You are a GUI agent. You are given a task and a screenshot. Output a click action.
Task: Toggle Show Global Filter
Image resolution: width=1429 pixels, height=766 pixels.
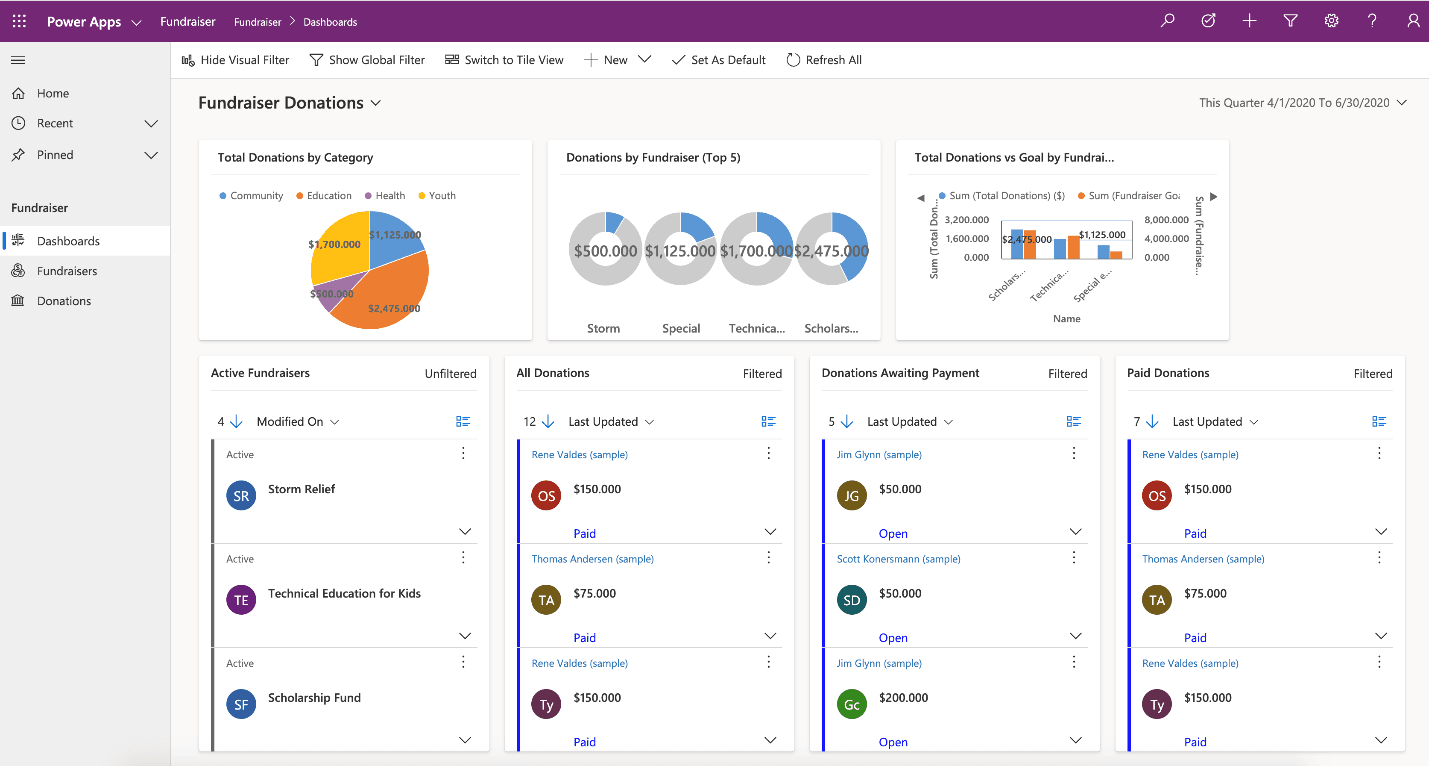(x=367, y=60)
